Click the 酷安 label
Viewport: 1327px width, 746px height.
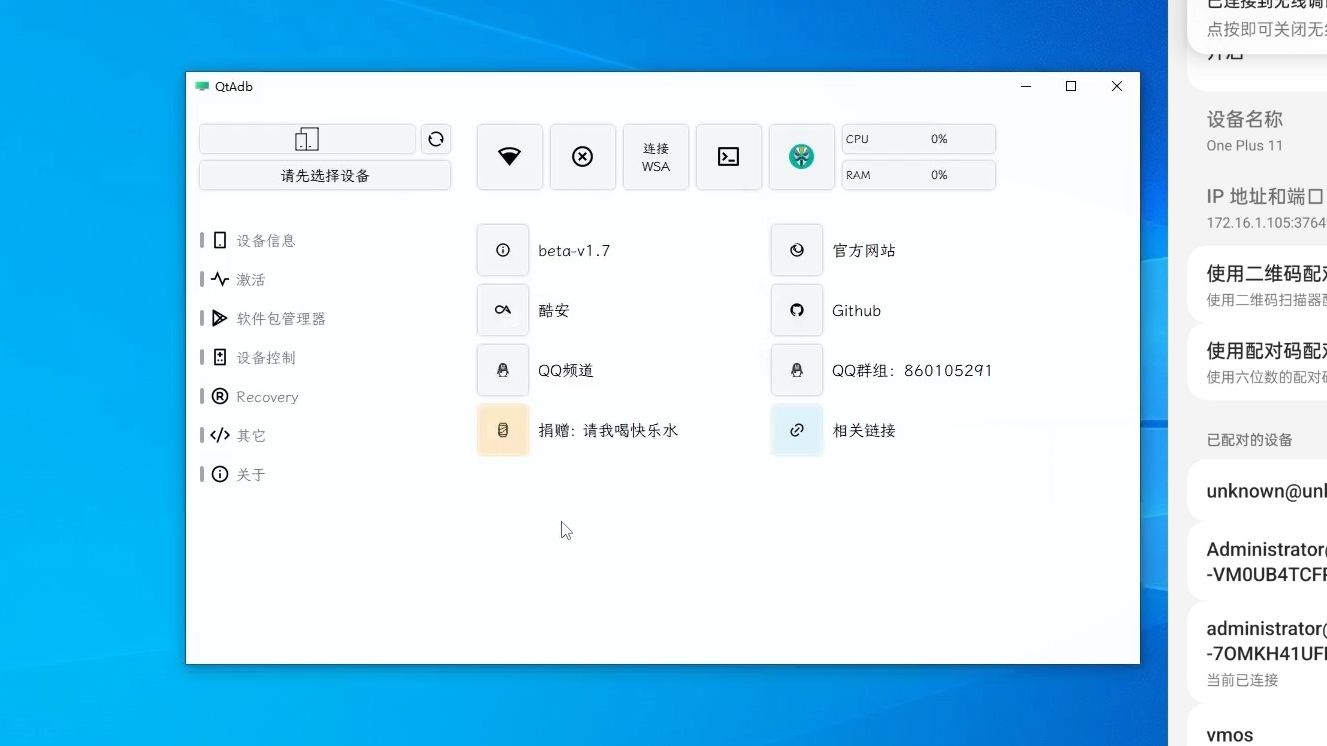coord(554,311)
